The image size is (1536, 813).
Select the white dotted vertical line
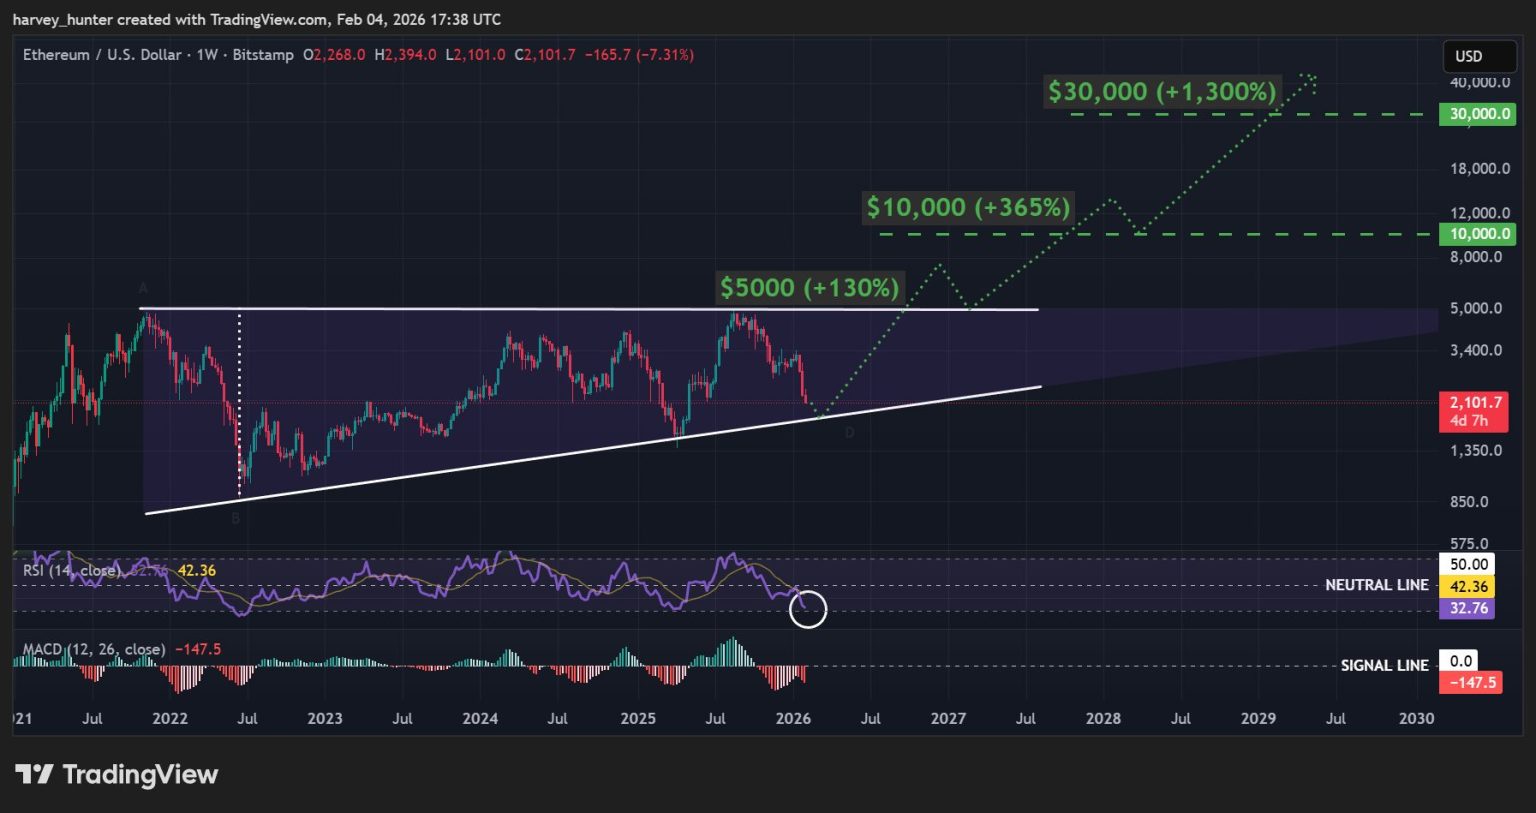pyautogui.click(x=239, y=400)
